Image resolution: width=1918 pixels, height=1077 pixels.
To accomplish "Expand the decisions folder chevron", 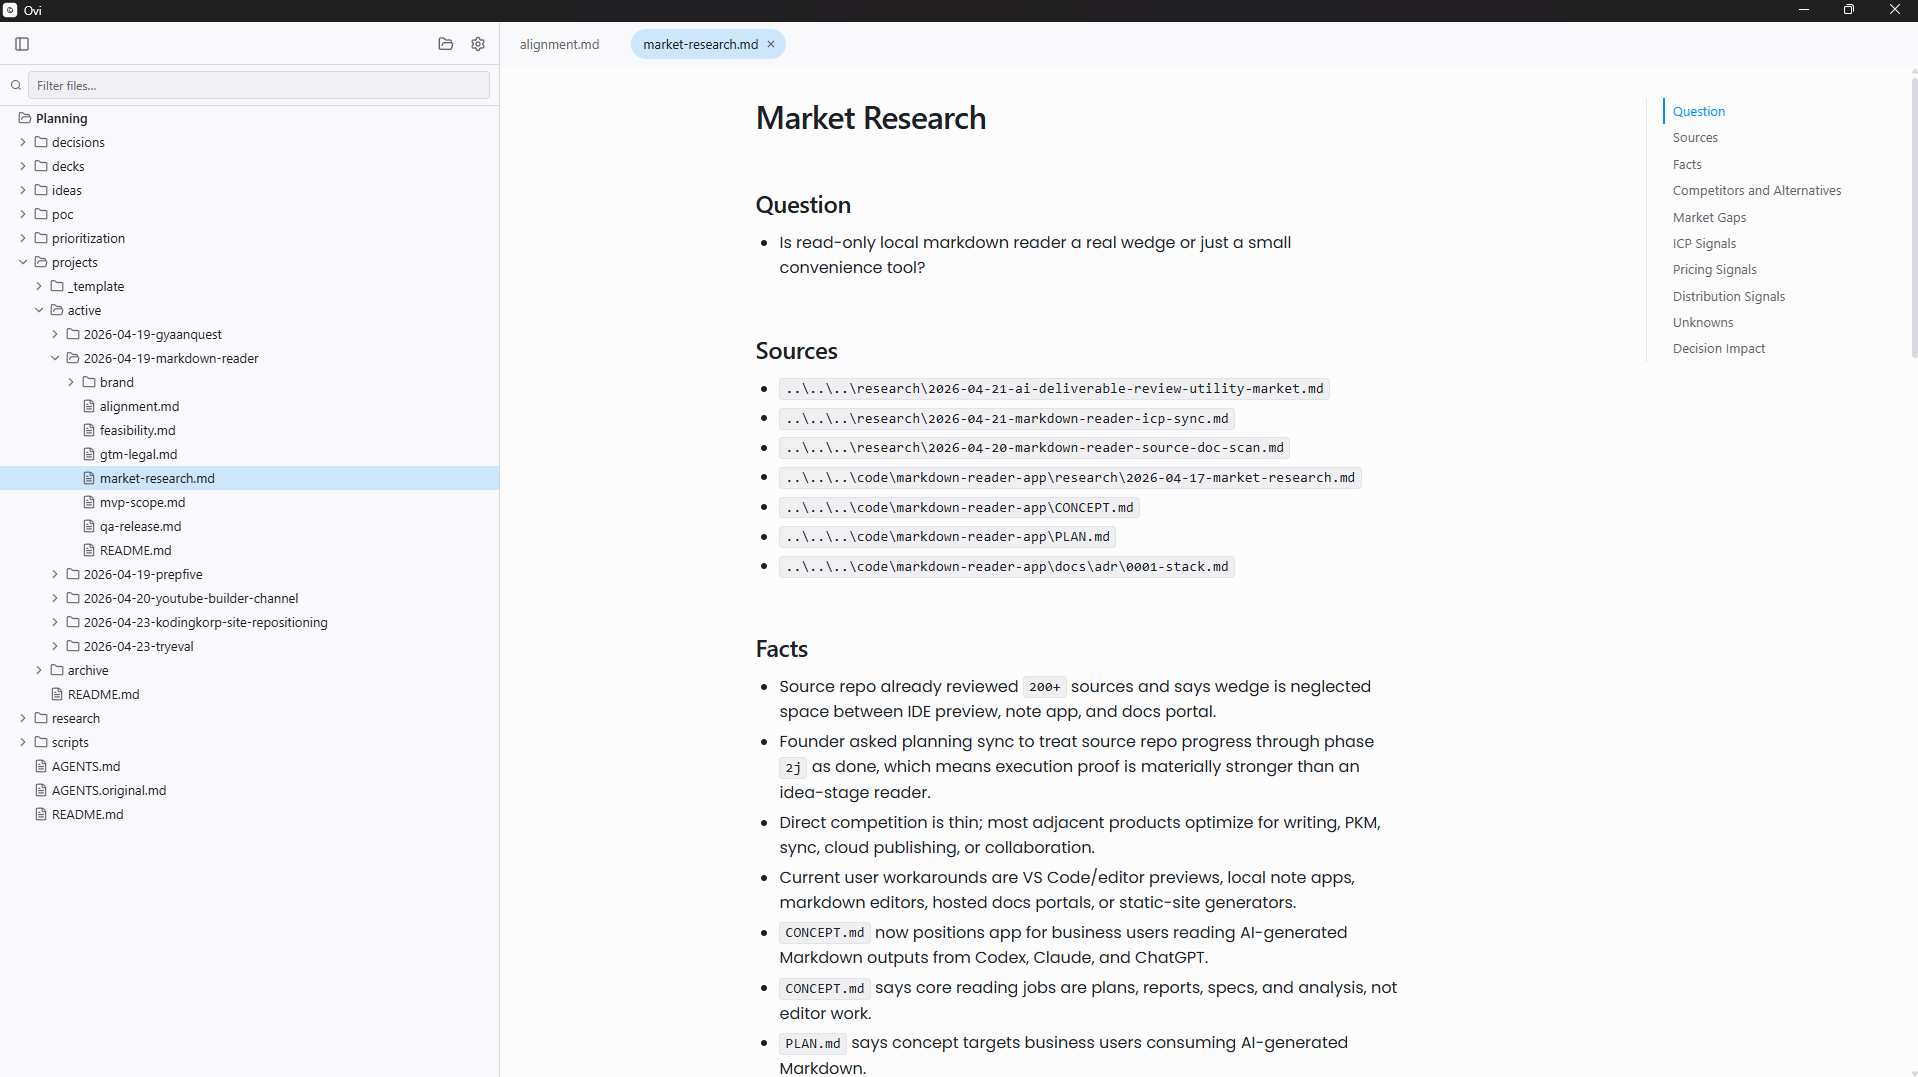I will pos(23,143).
